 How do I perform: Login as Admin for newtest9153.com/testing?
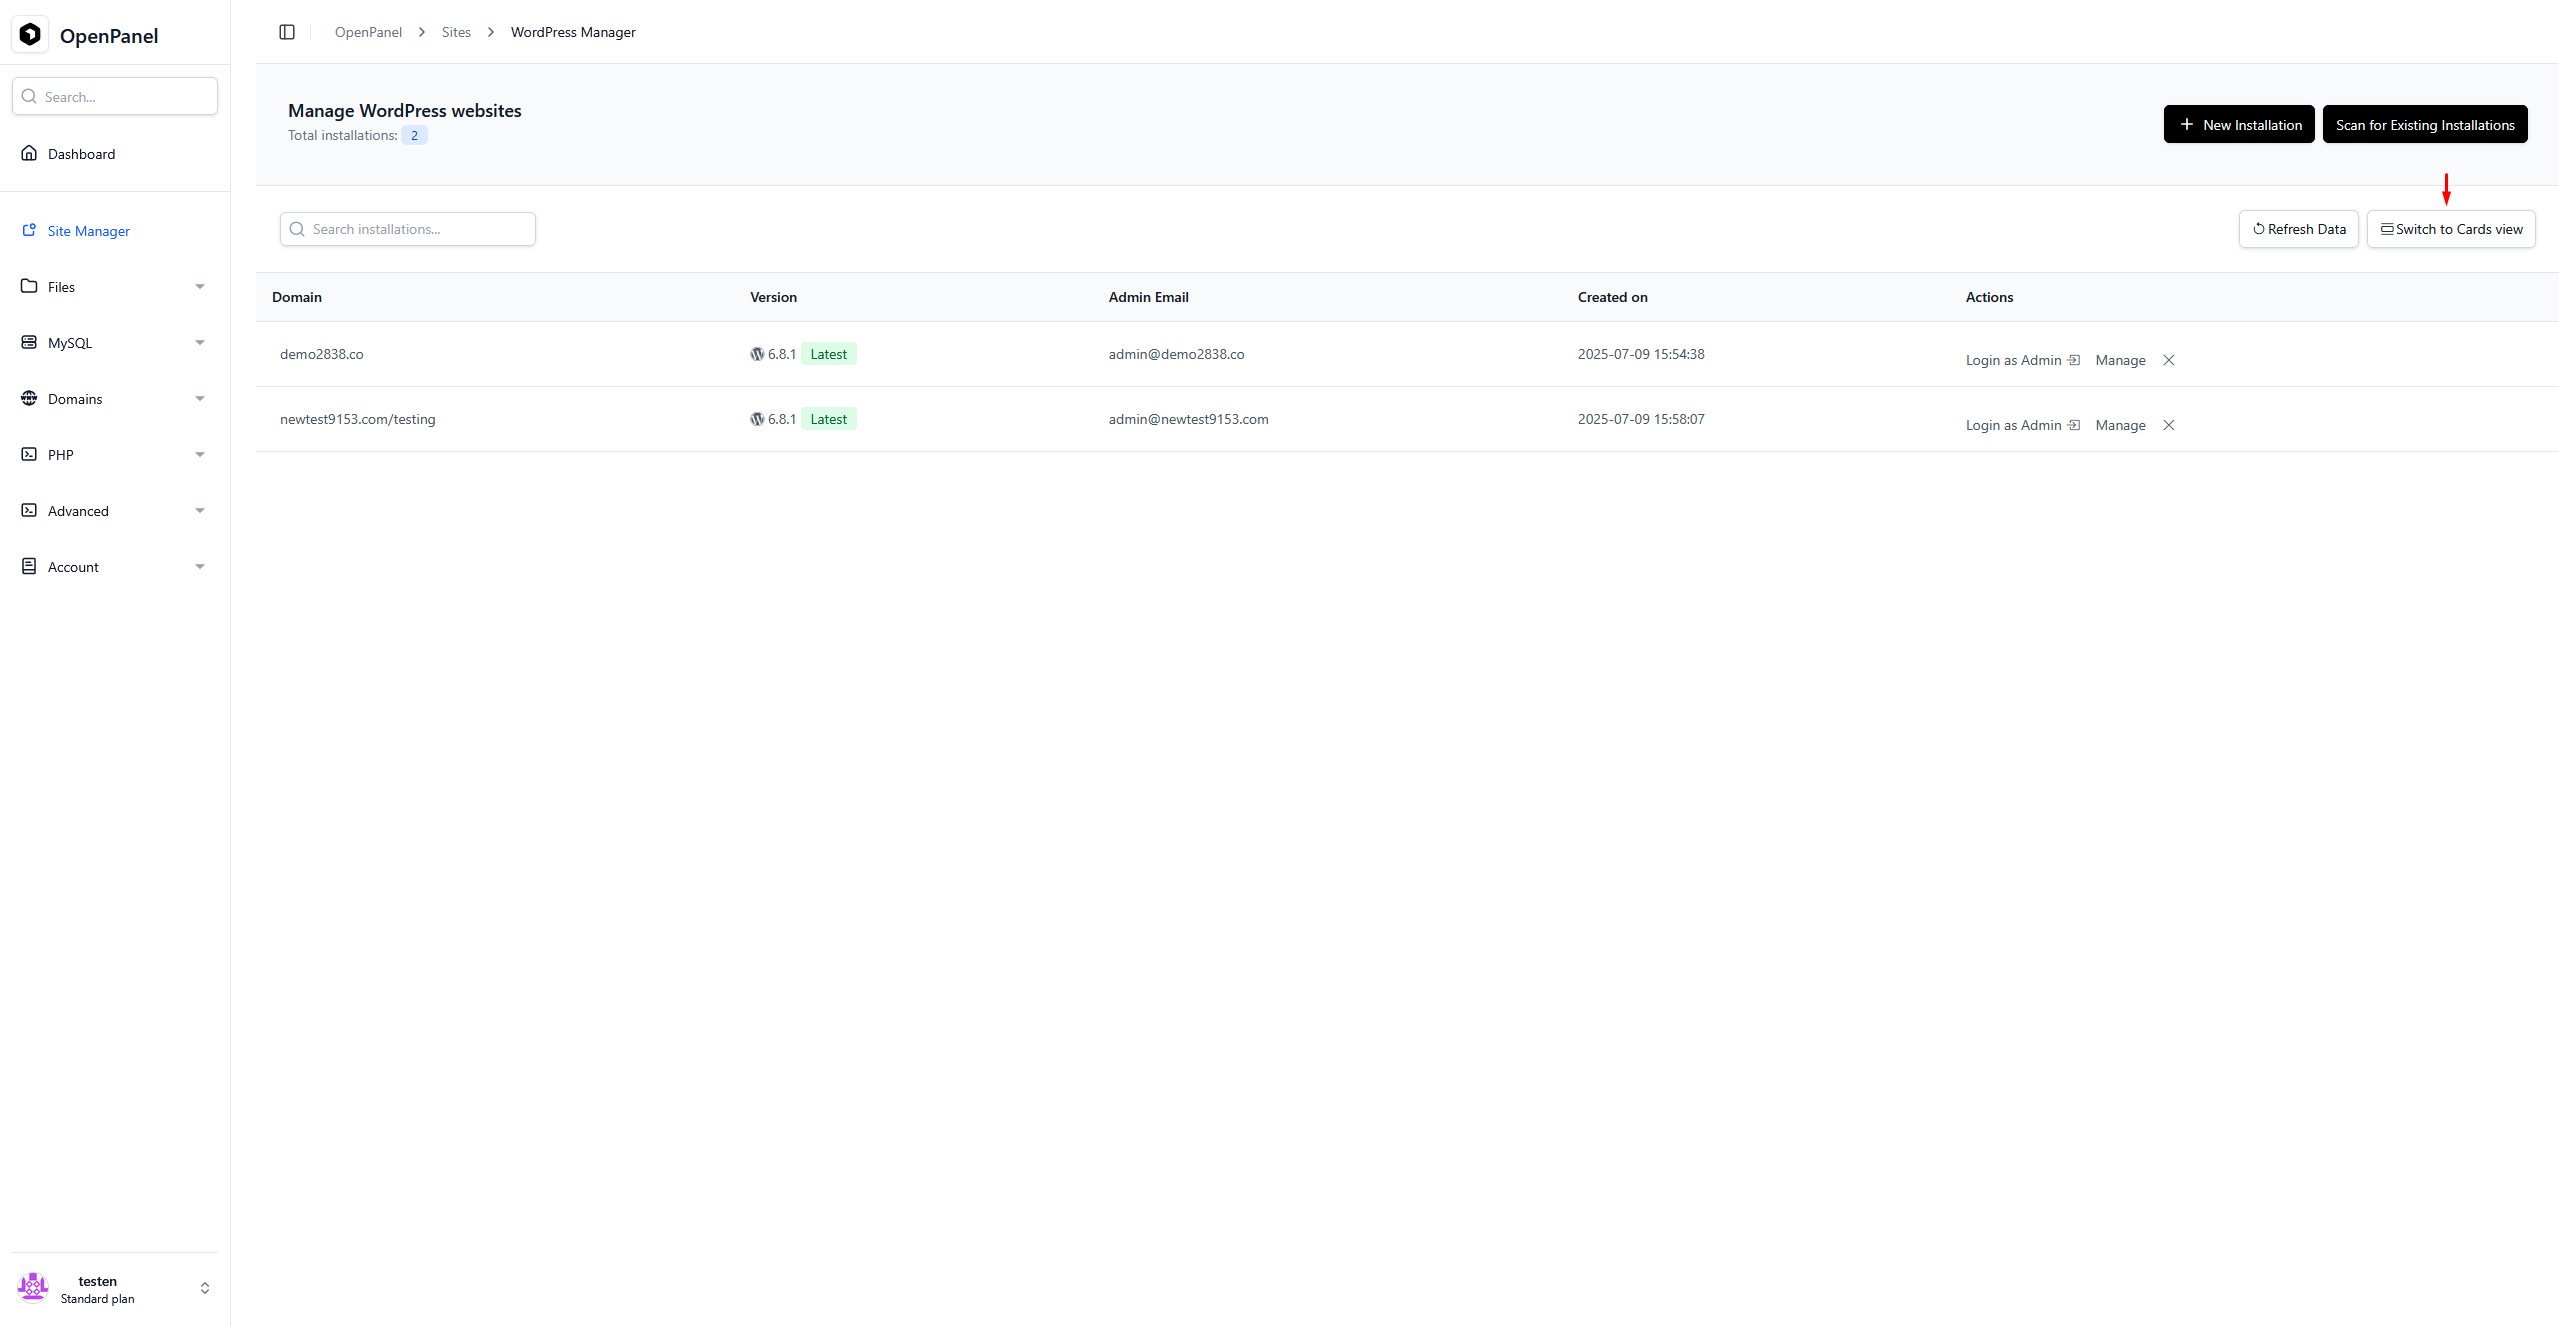(2023, 425)
